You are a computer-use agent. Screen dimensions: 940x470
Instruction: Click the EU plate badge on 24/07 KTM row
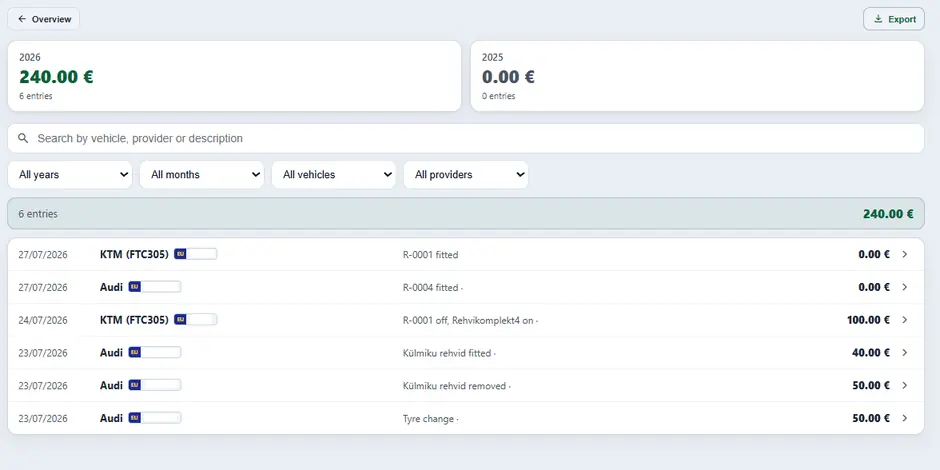tap(195, 320)
